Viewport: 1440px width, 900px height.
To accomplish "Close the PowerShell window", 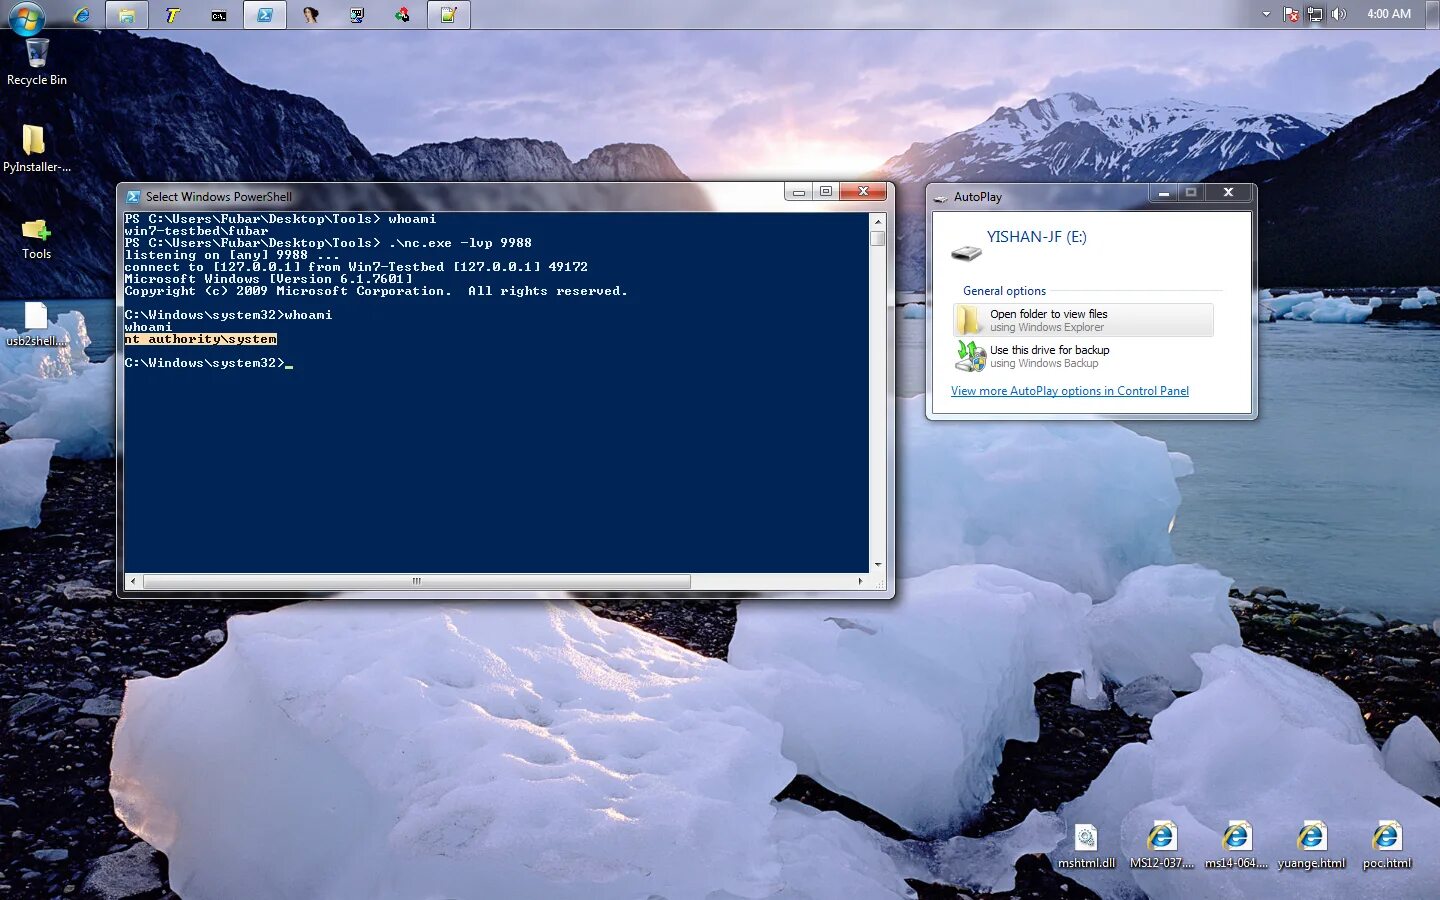I will point(863,191).
